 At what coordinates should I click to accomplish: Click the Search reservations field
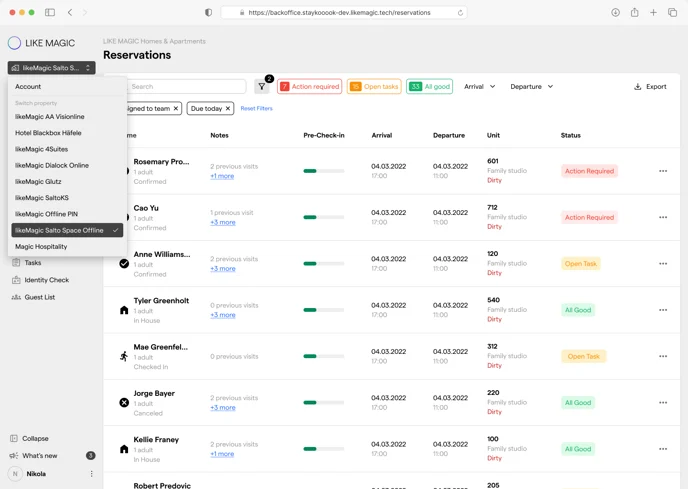pyautogui.click(x=186, y=86)
